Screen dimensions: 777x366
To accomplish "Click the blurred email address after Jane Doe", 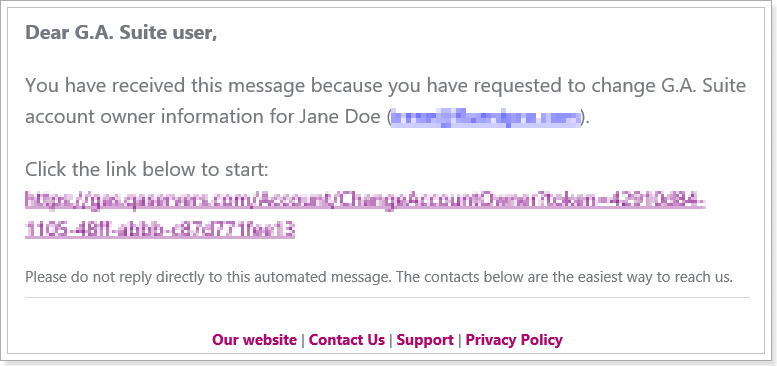I will pos(486,117).
